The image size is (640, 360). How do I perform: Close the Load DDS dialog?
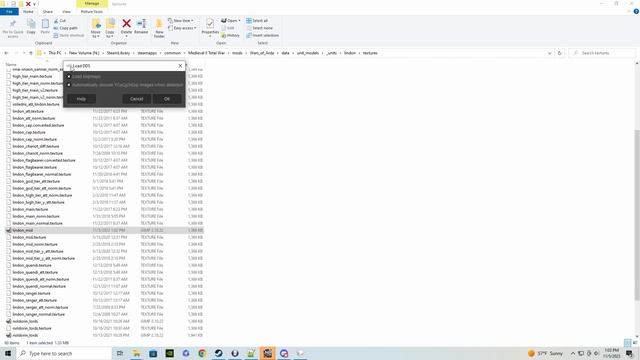point(180,66)
